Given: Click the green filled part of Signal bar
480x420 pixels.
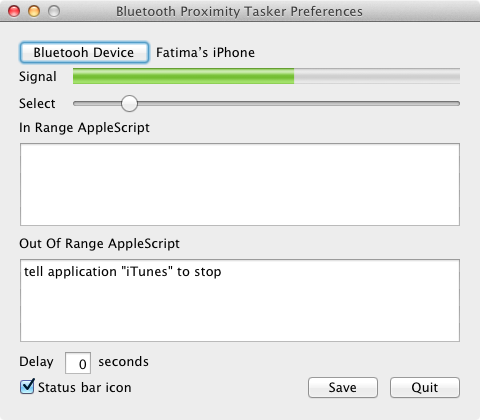Looking at the screenshot, I should pos(183,76).
